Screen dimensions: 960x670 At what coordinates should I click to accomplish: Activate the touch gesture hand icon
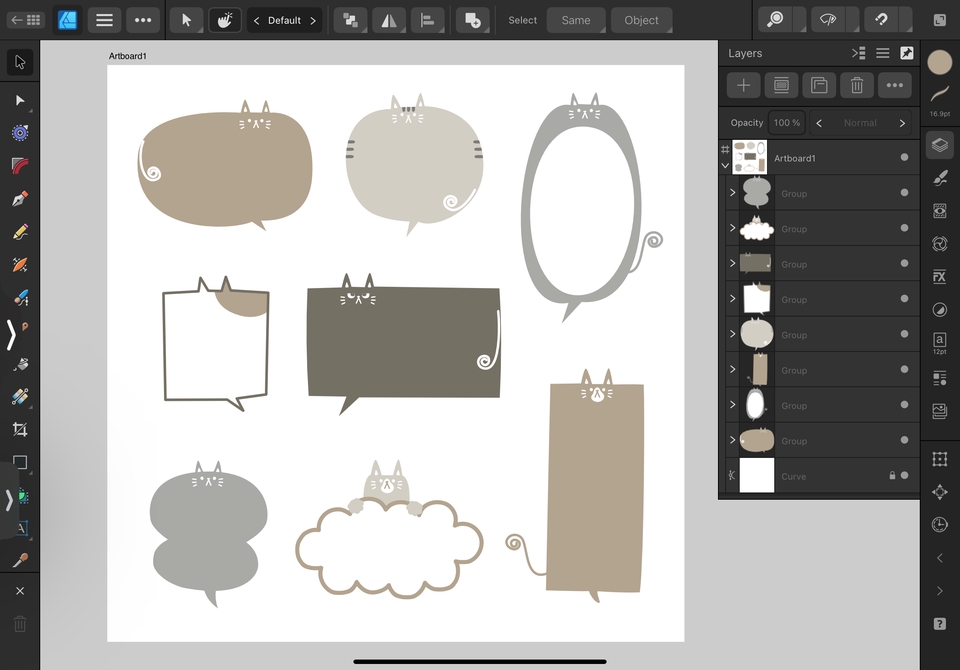(x=225, y=20)
